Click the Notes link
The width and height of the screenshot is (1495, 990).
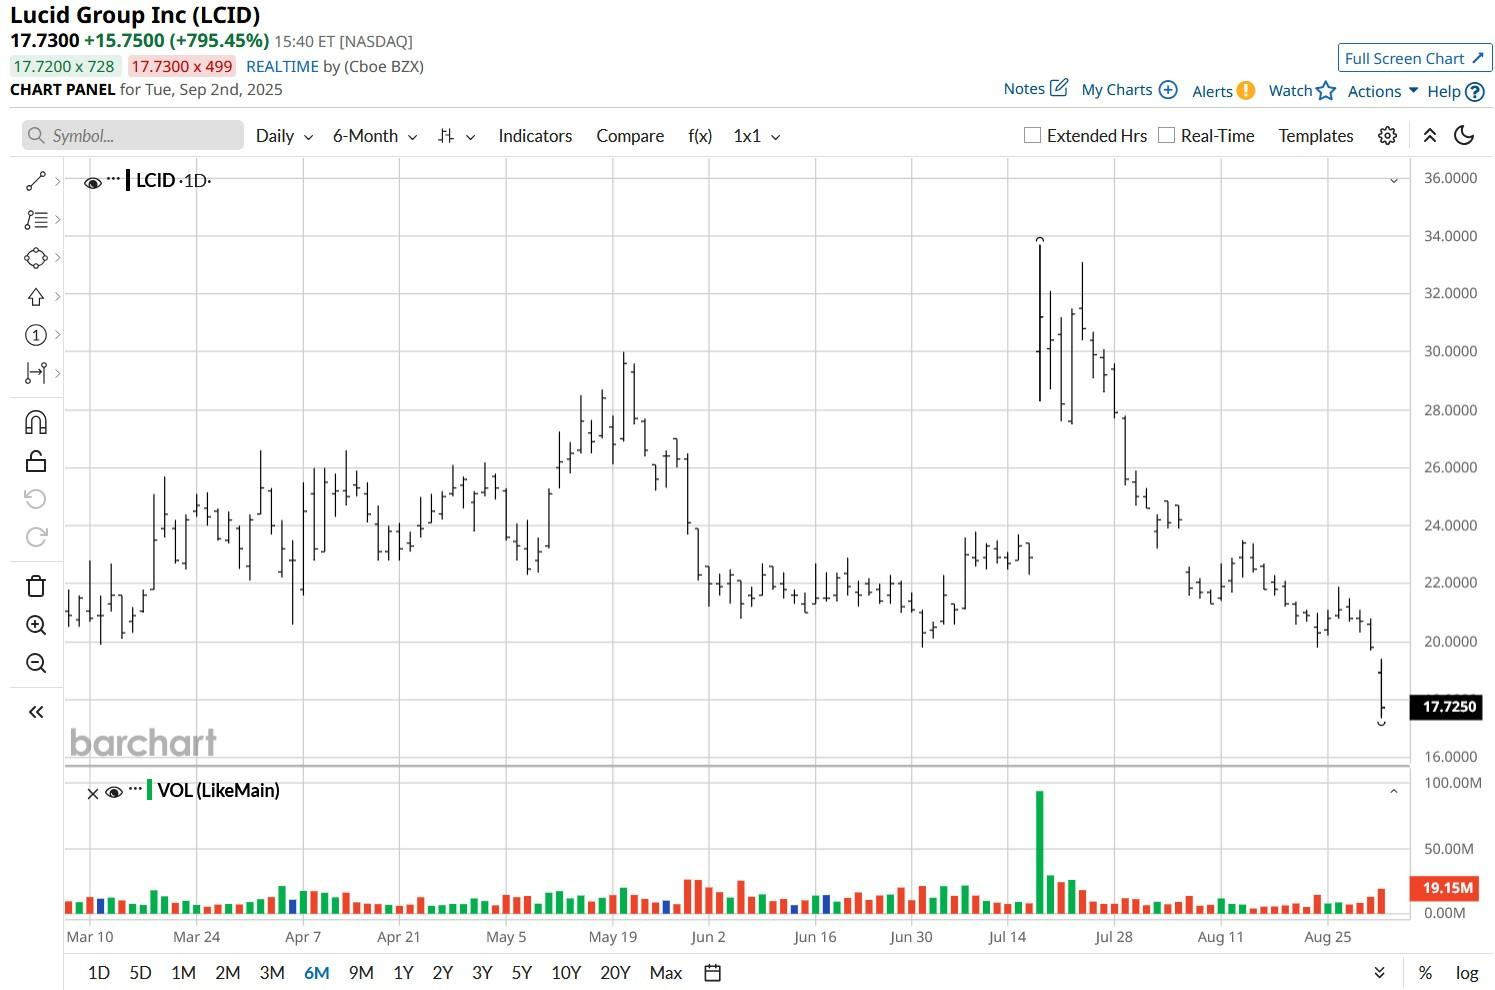(x=1024, y=89)
